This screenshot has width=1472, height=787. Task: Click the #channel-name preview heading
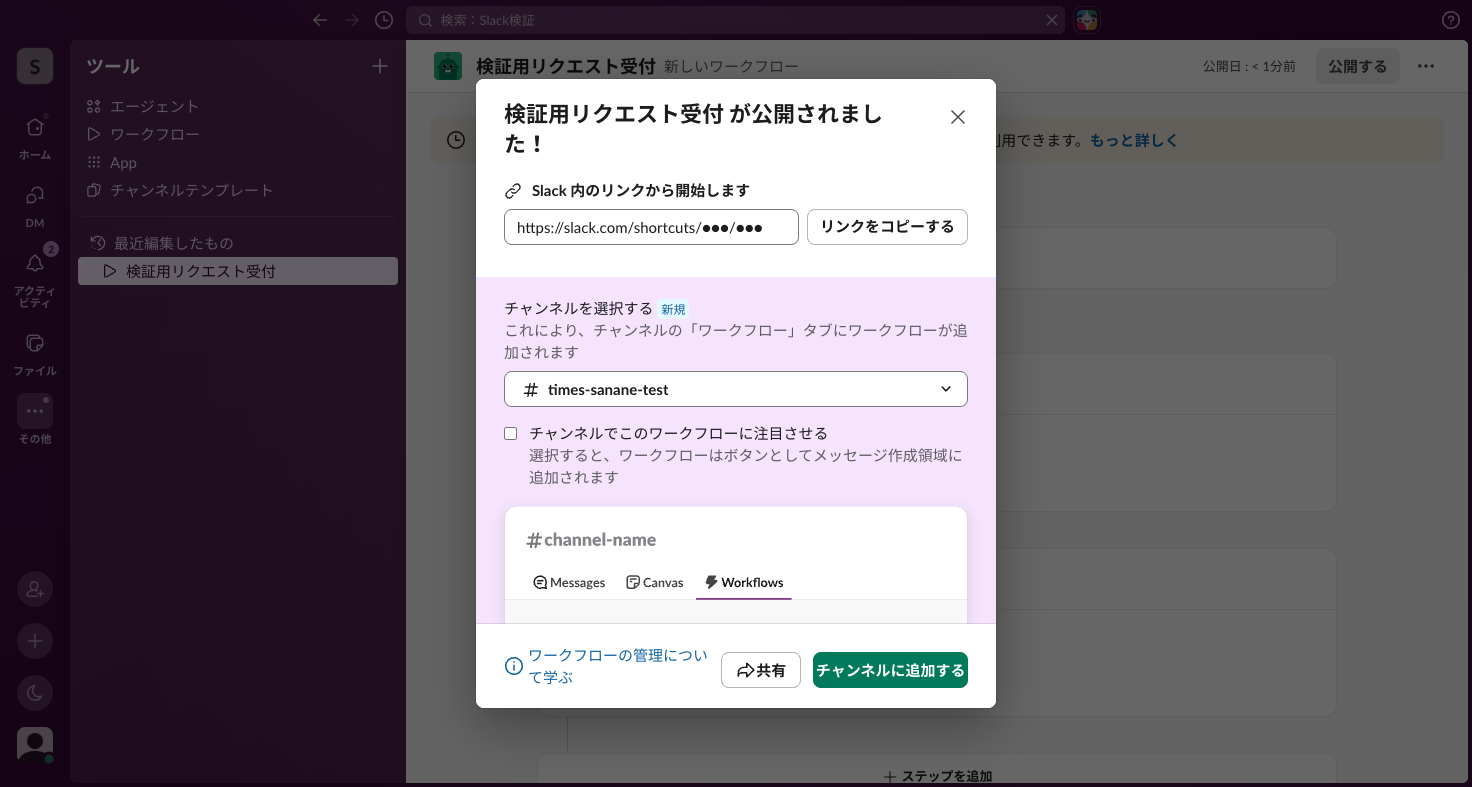pos(591,540)
